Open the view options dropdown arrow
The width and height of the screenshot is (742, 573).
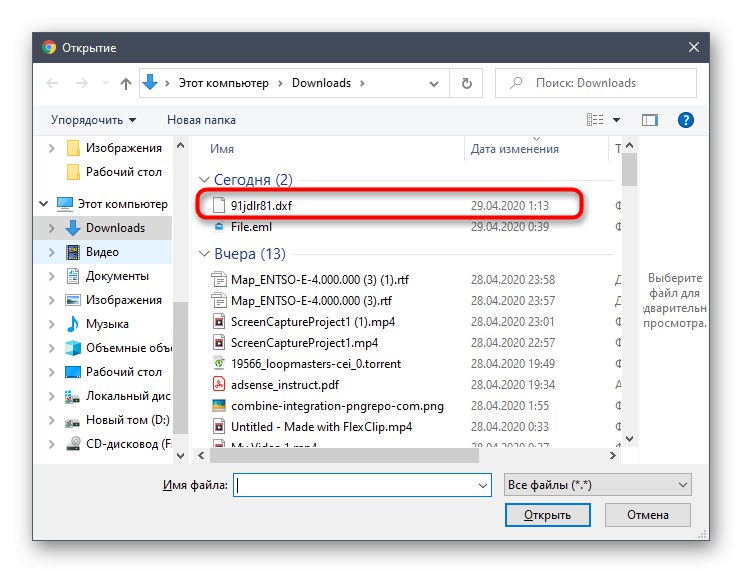(617, 120)
